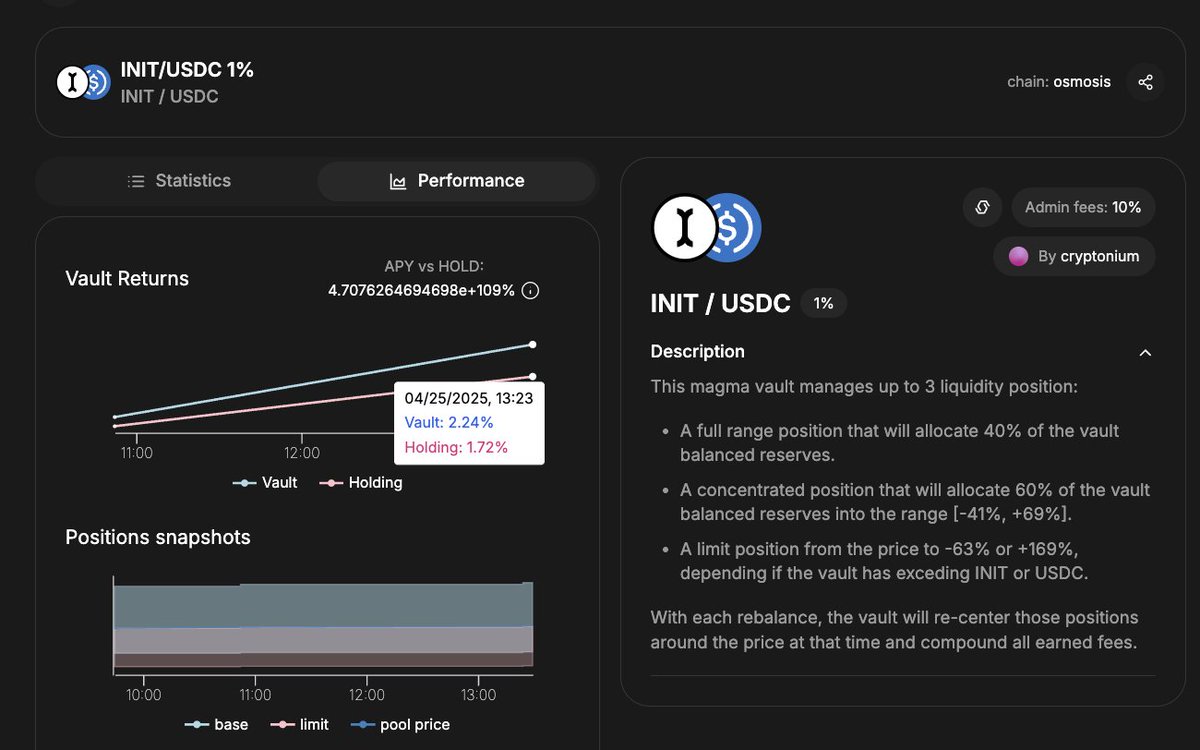Click the tooltip date 04/25/2025, 13:23
1200x750 pixels.
(x=468, y=398)
